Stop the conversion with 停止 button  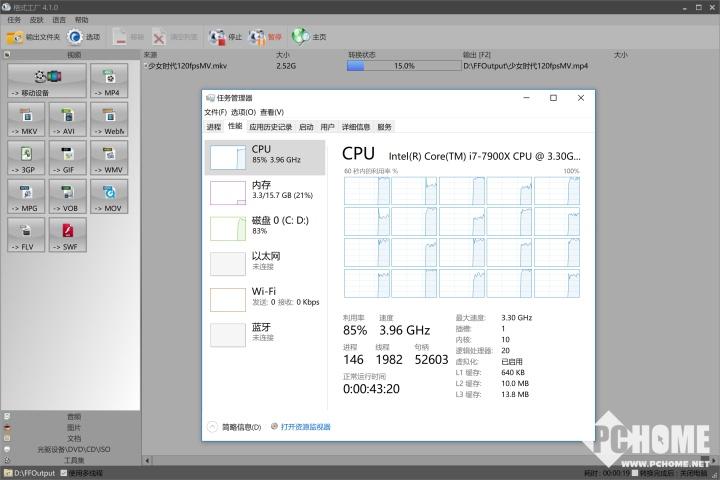(225, 37)
